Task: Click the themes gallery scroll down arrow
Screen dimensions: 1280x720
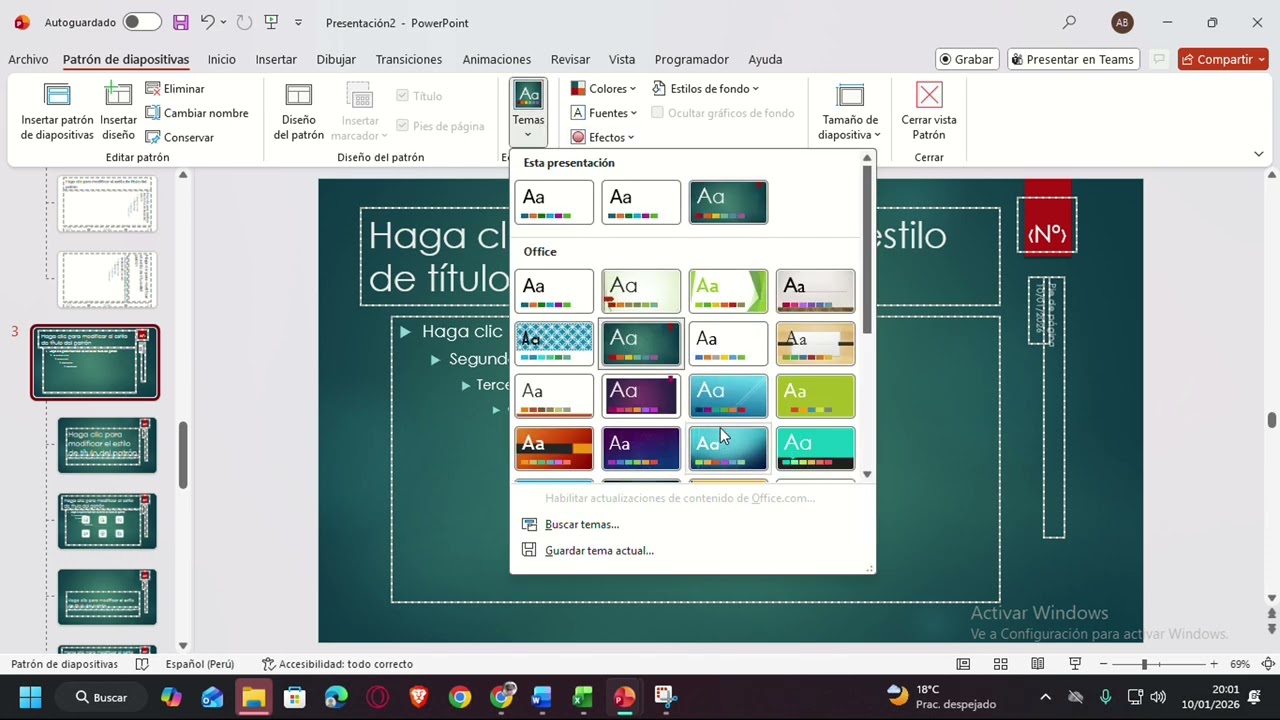Action: coord(867,475)
